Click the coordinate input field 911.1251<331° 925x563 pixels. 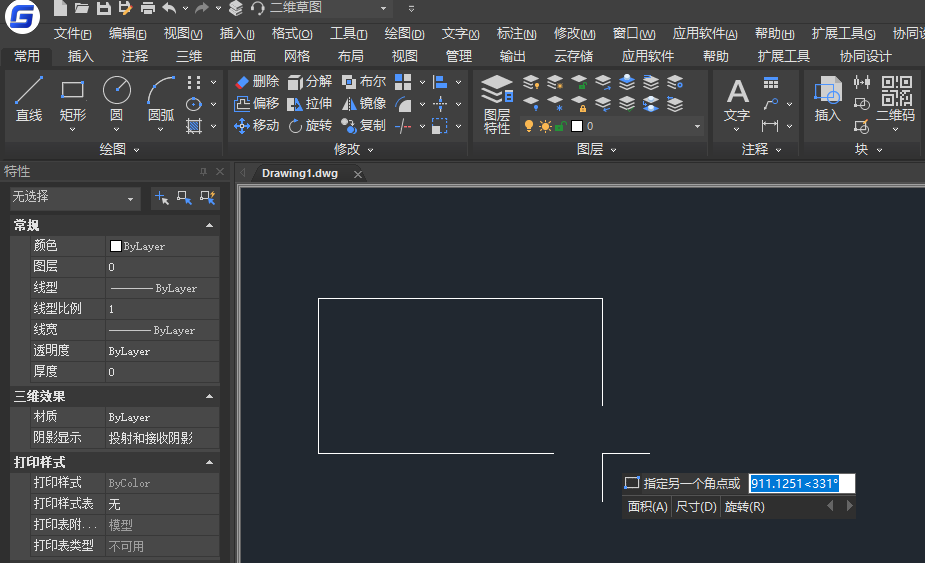pos(802,484)
